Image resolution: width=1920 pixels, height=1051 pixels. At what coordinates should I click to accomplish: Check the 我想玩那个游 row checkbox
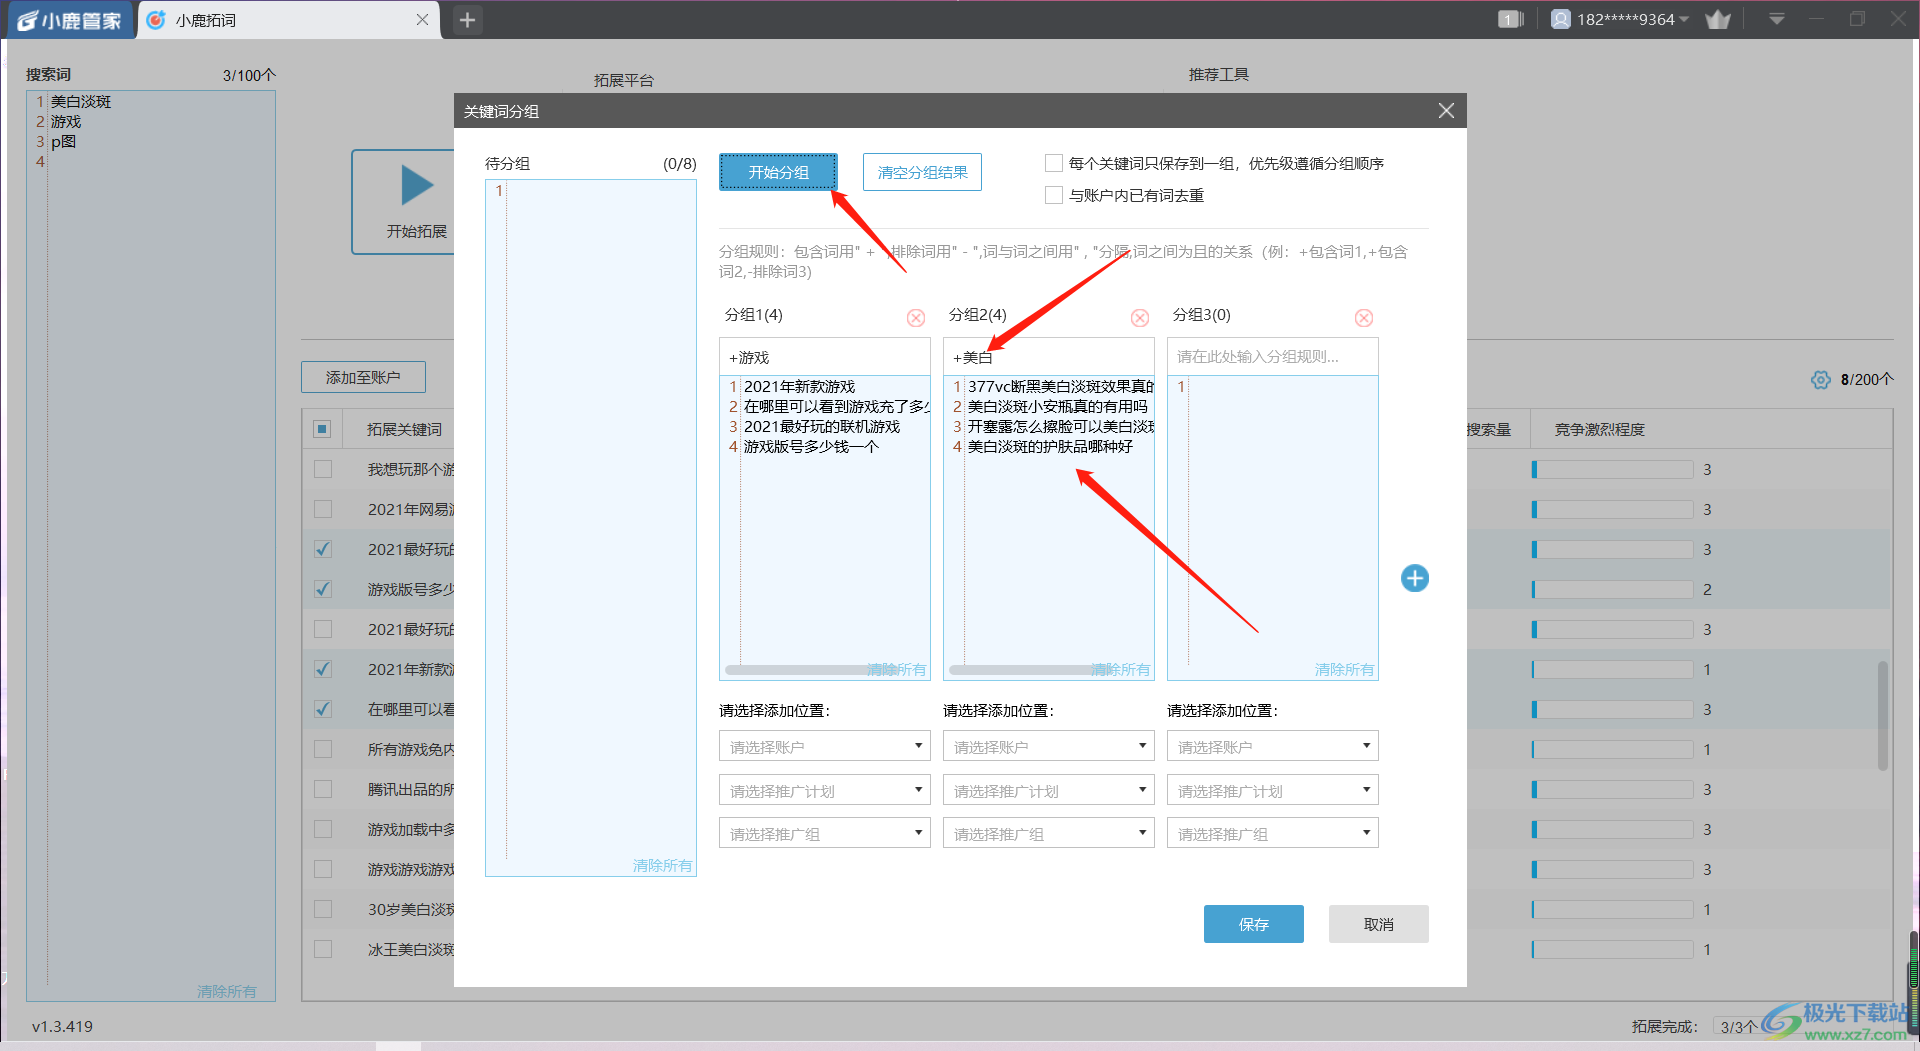(322, 469)
